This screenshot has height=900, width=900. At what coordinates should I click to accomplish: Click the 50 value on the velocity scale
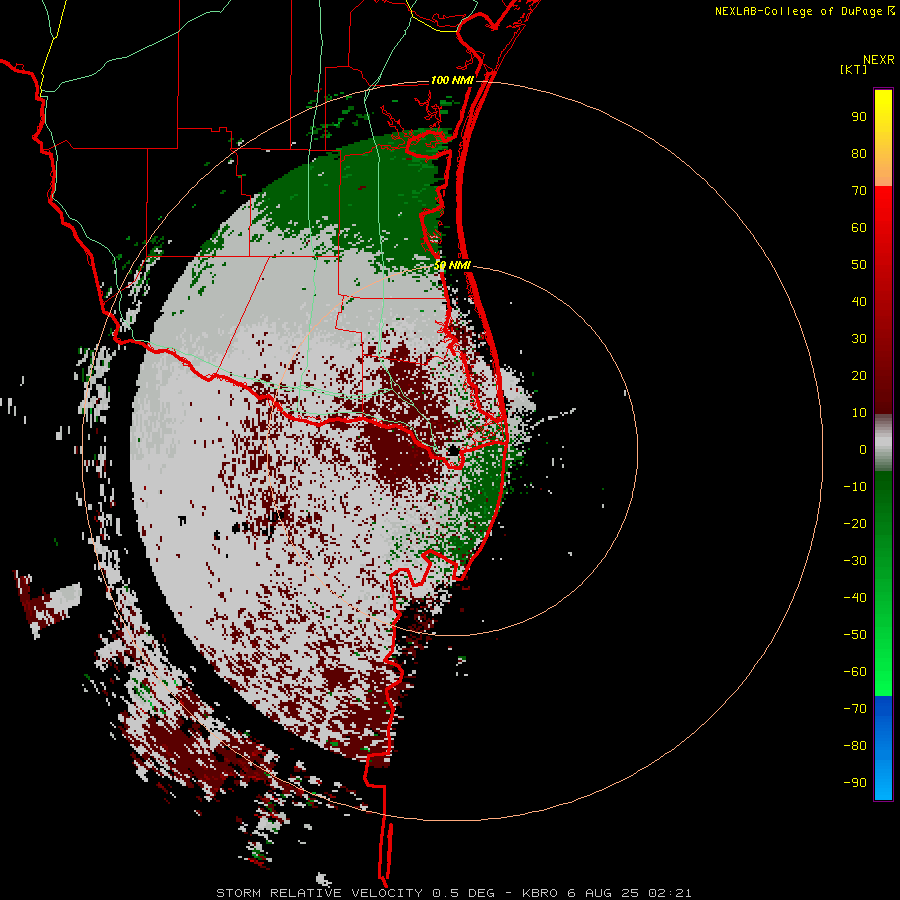click(x=859, y=265)
